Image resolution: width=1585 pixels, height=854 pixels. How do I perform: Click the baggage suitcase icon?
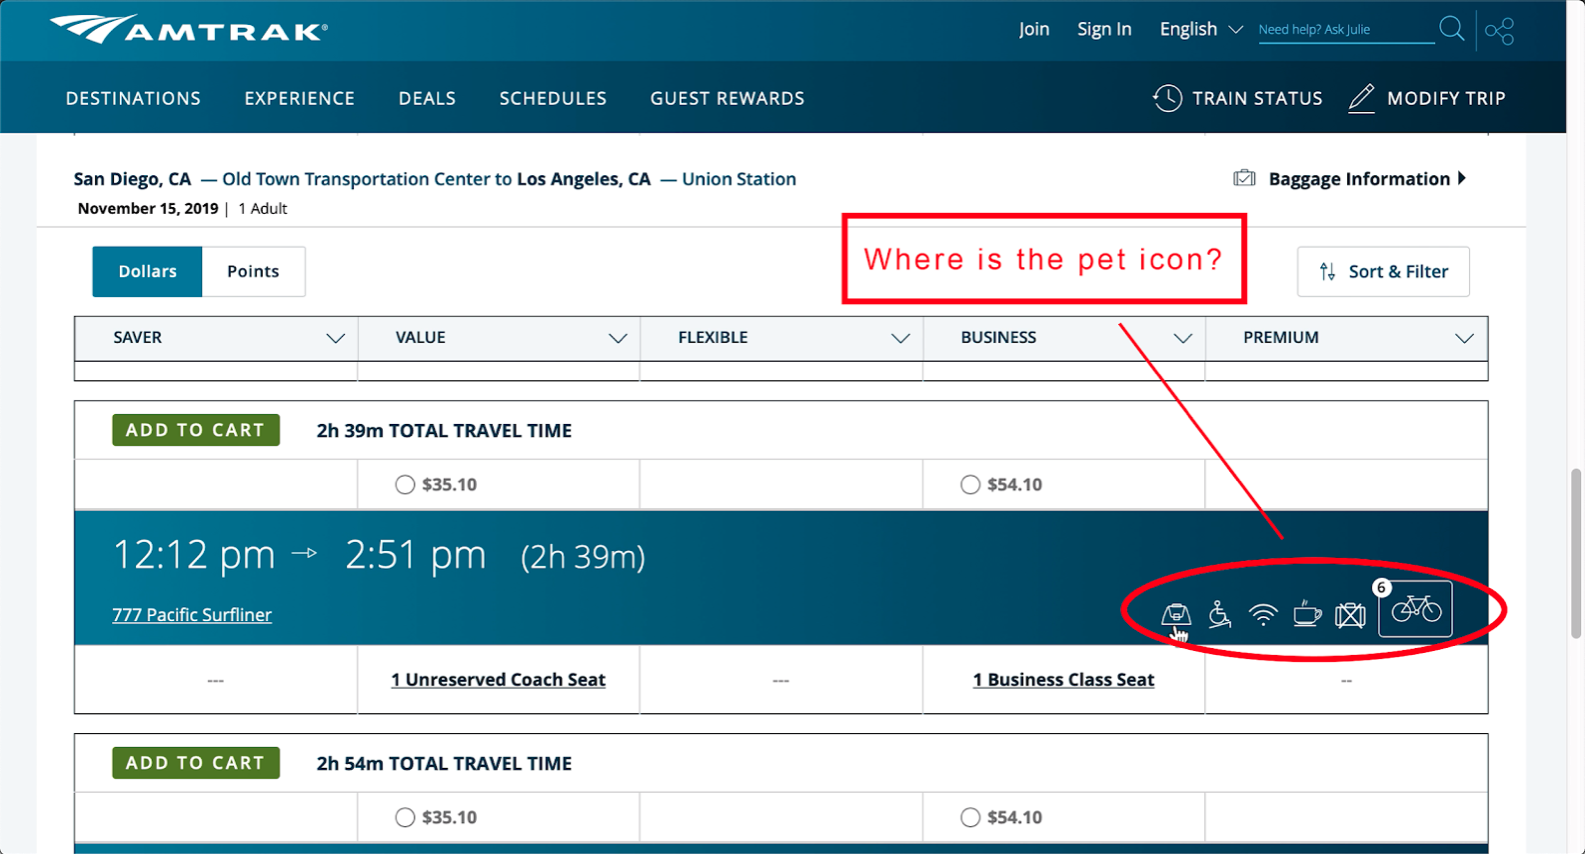[x=1244, y=178]
